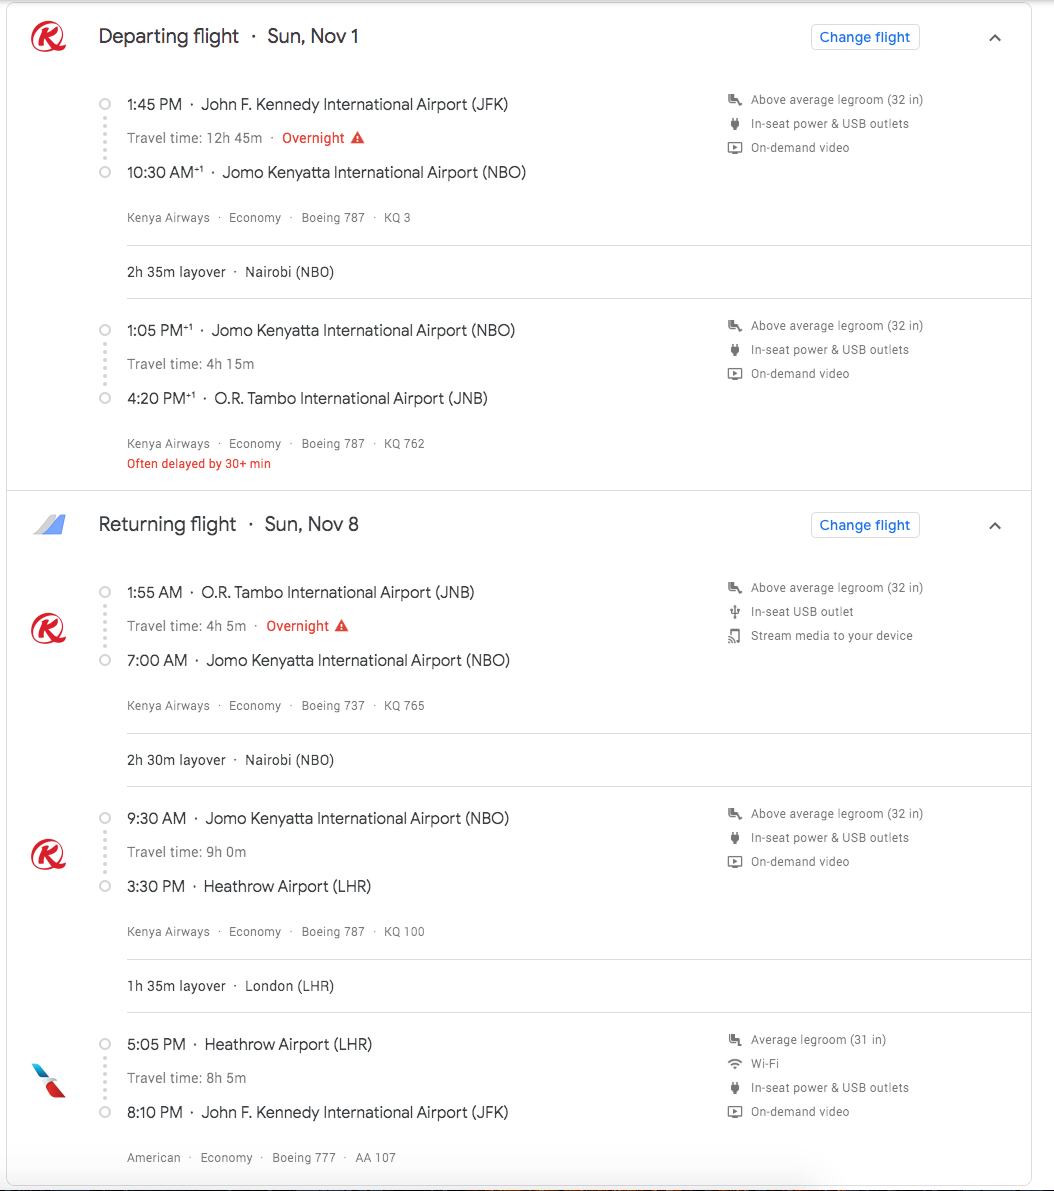The width and height of the screenshot is (1054, 1191).
Task: Click the Departing flight Sun, Nov 1 header
Action: [228, 37]
